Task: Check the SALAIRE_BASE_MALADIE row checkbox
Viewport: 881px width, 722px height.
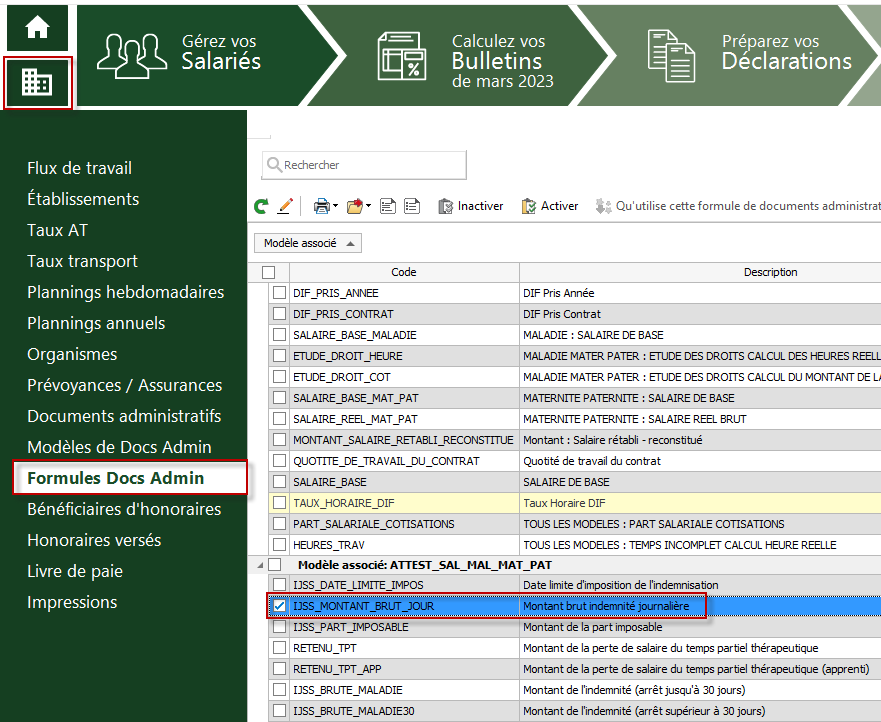Action: (279, 335)
